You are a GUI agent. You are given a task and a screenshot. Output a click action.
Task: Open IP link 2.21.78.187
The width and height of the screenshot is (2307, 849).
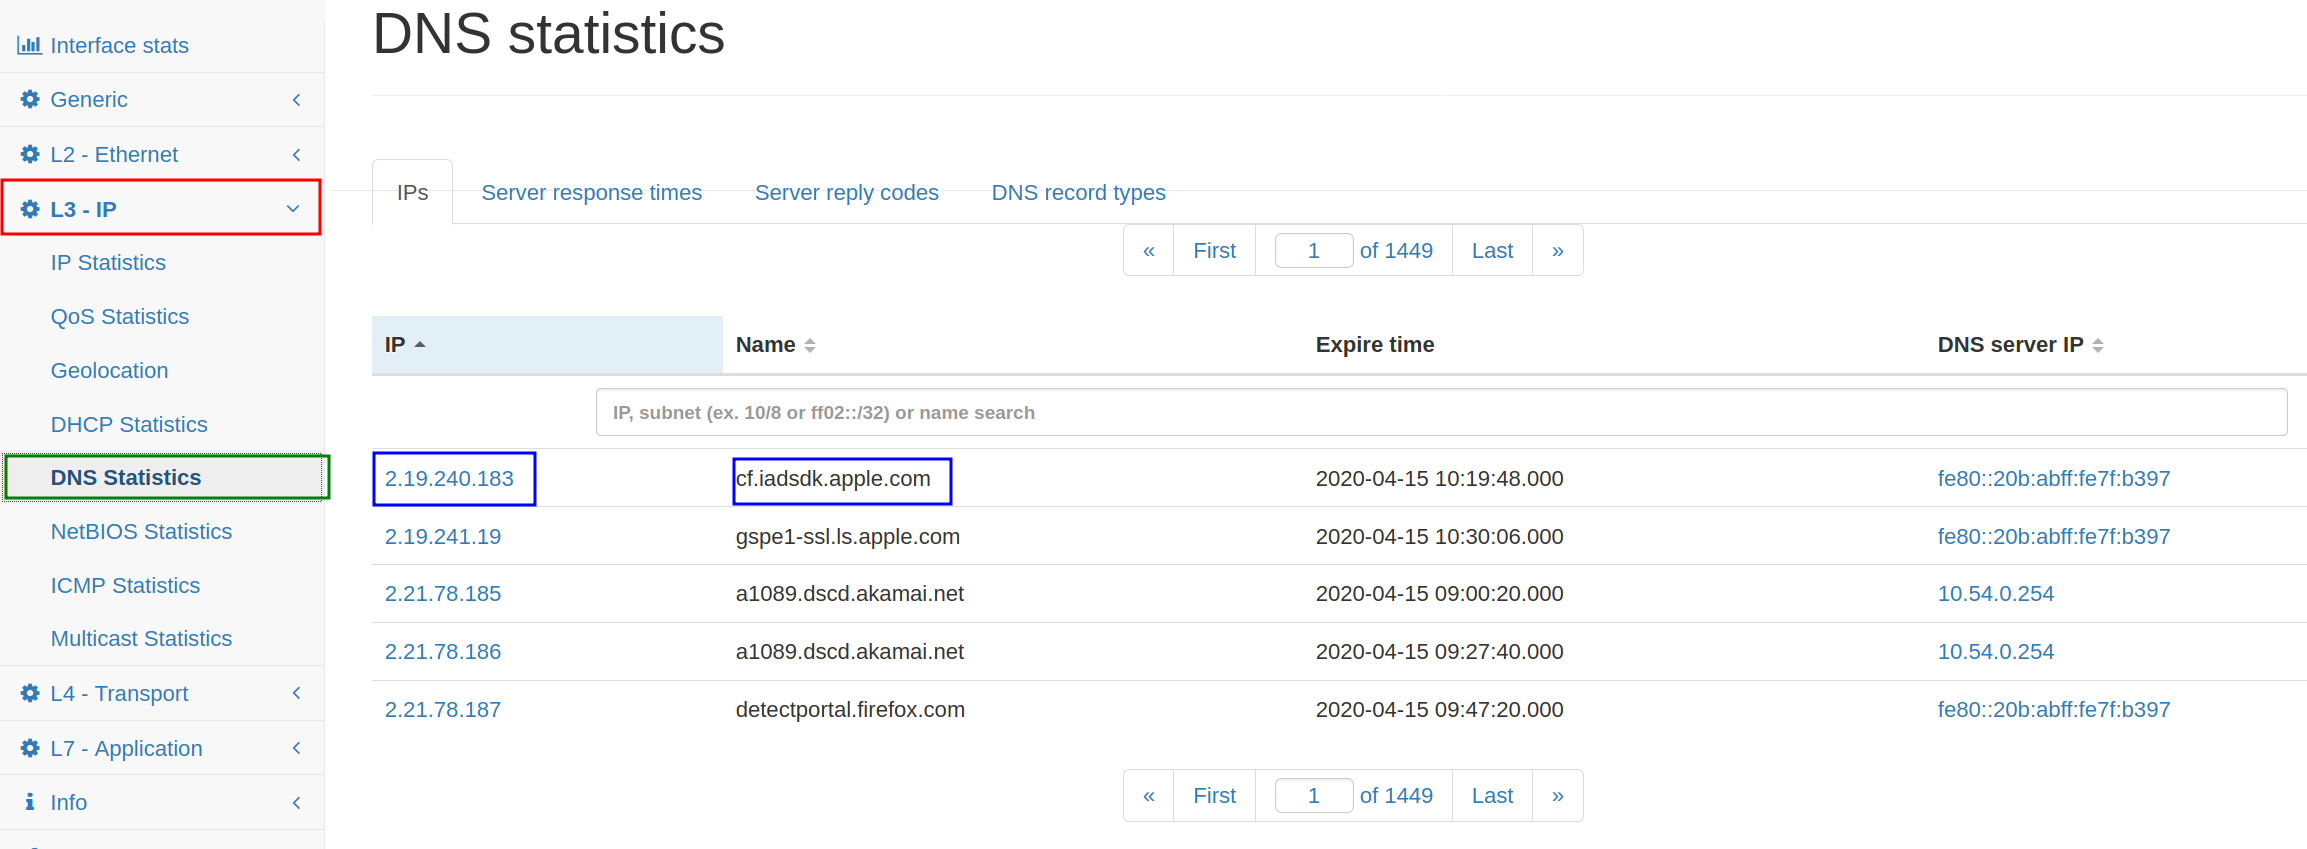[443, 709]
